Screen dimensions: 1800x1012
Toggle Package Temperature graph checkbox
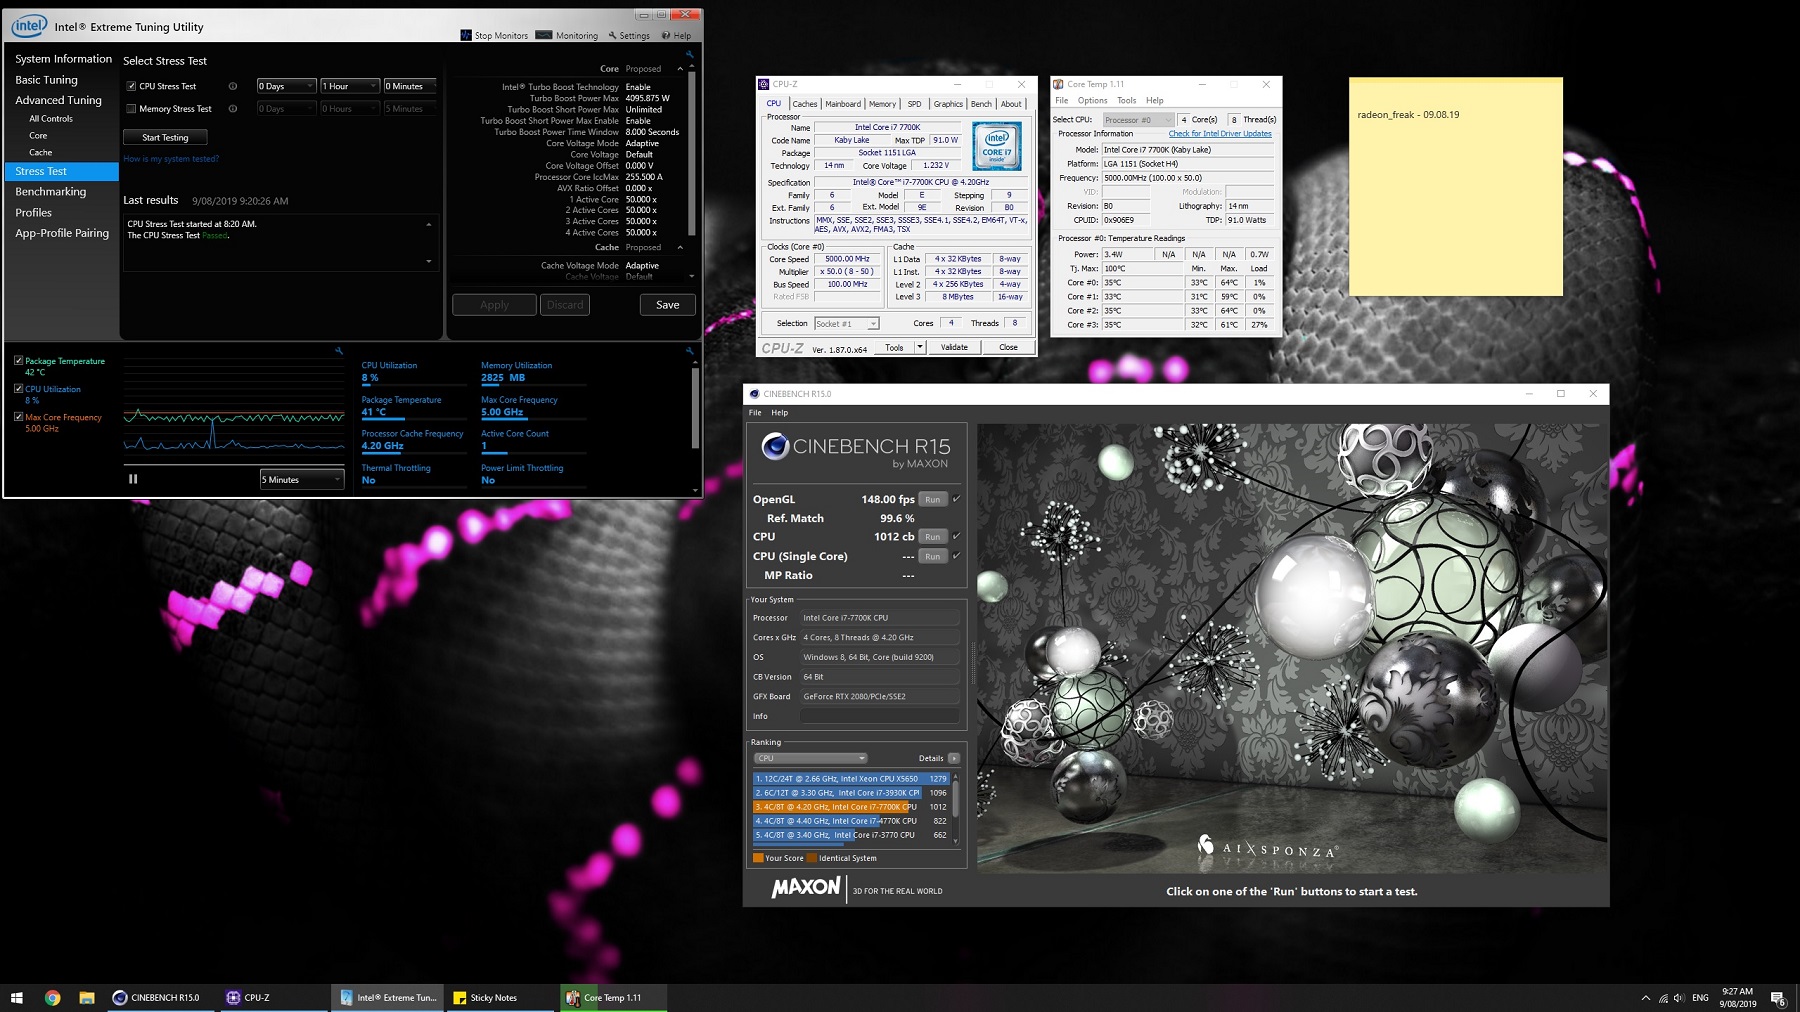pos(19,360)
